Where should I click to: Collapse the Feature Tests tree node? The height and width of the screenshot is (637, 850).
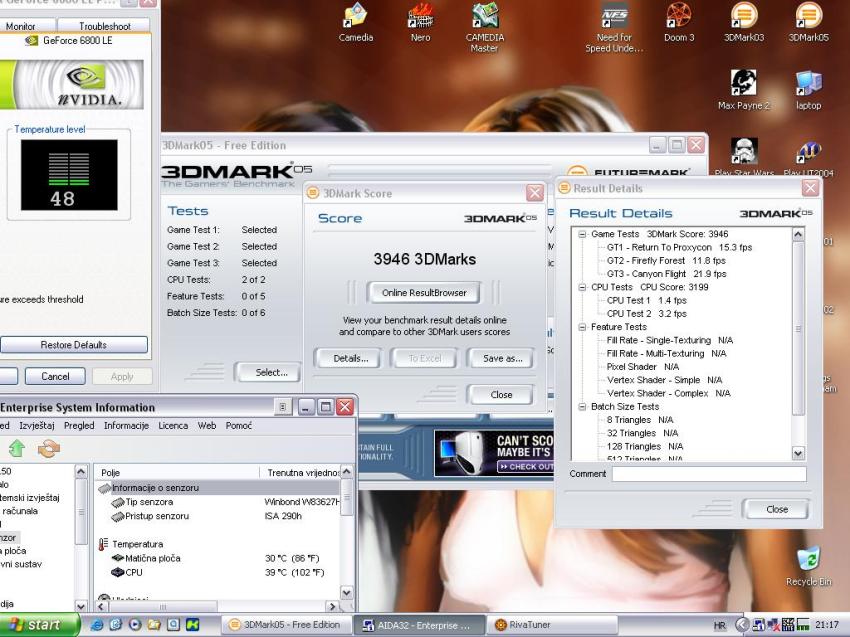(x=582, y=327)
